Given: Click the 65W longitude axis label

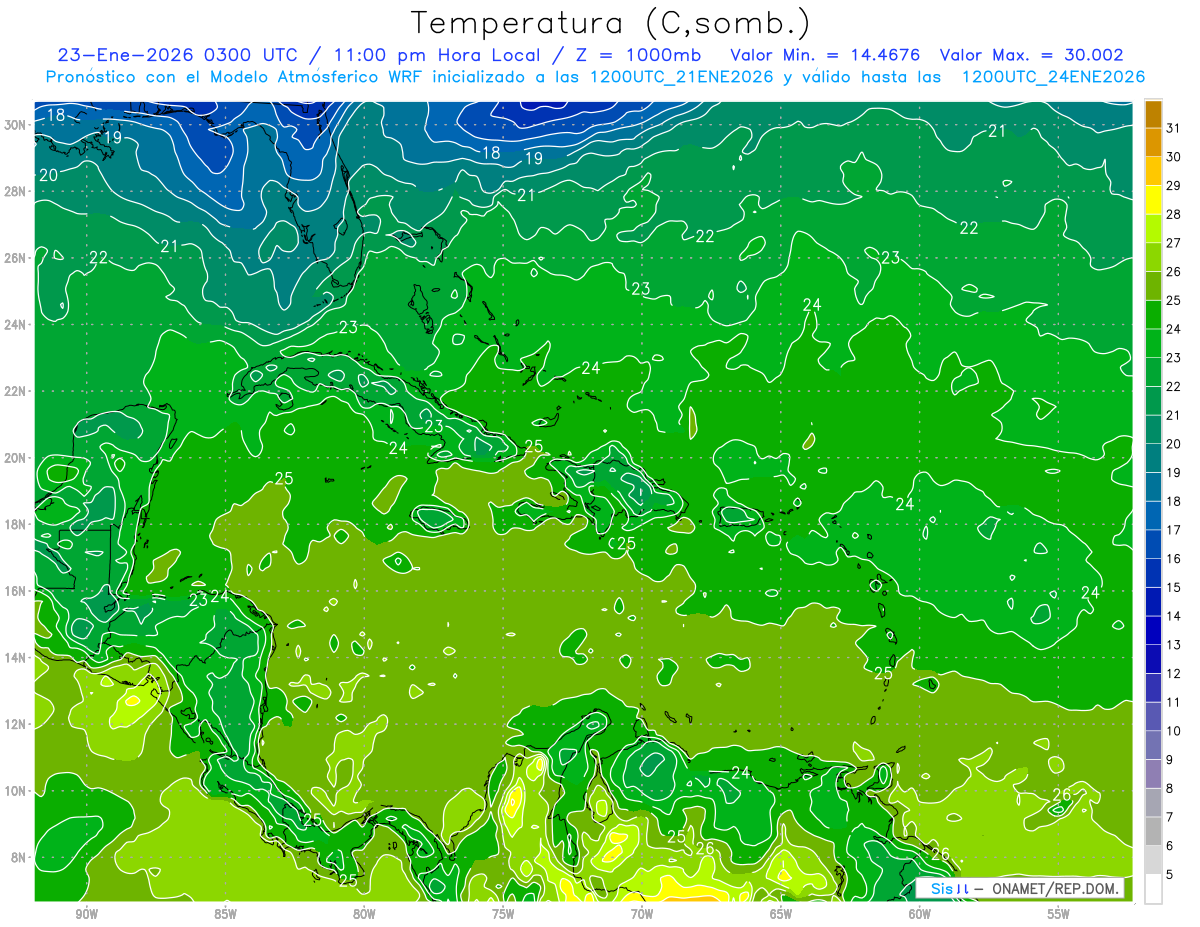Looking at the screenshot, I should (781, 913).
